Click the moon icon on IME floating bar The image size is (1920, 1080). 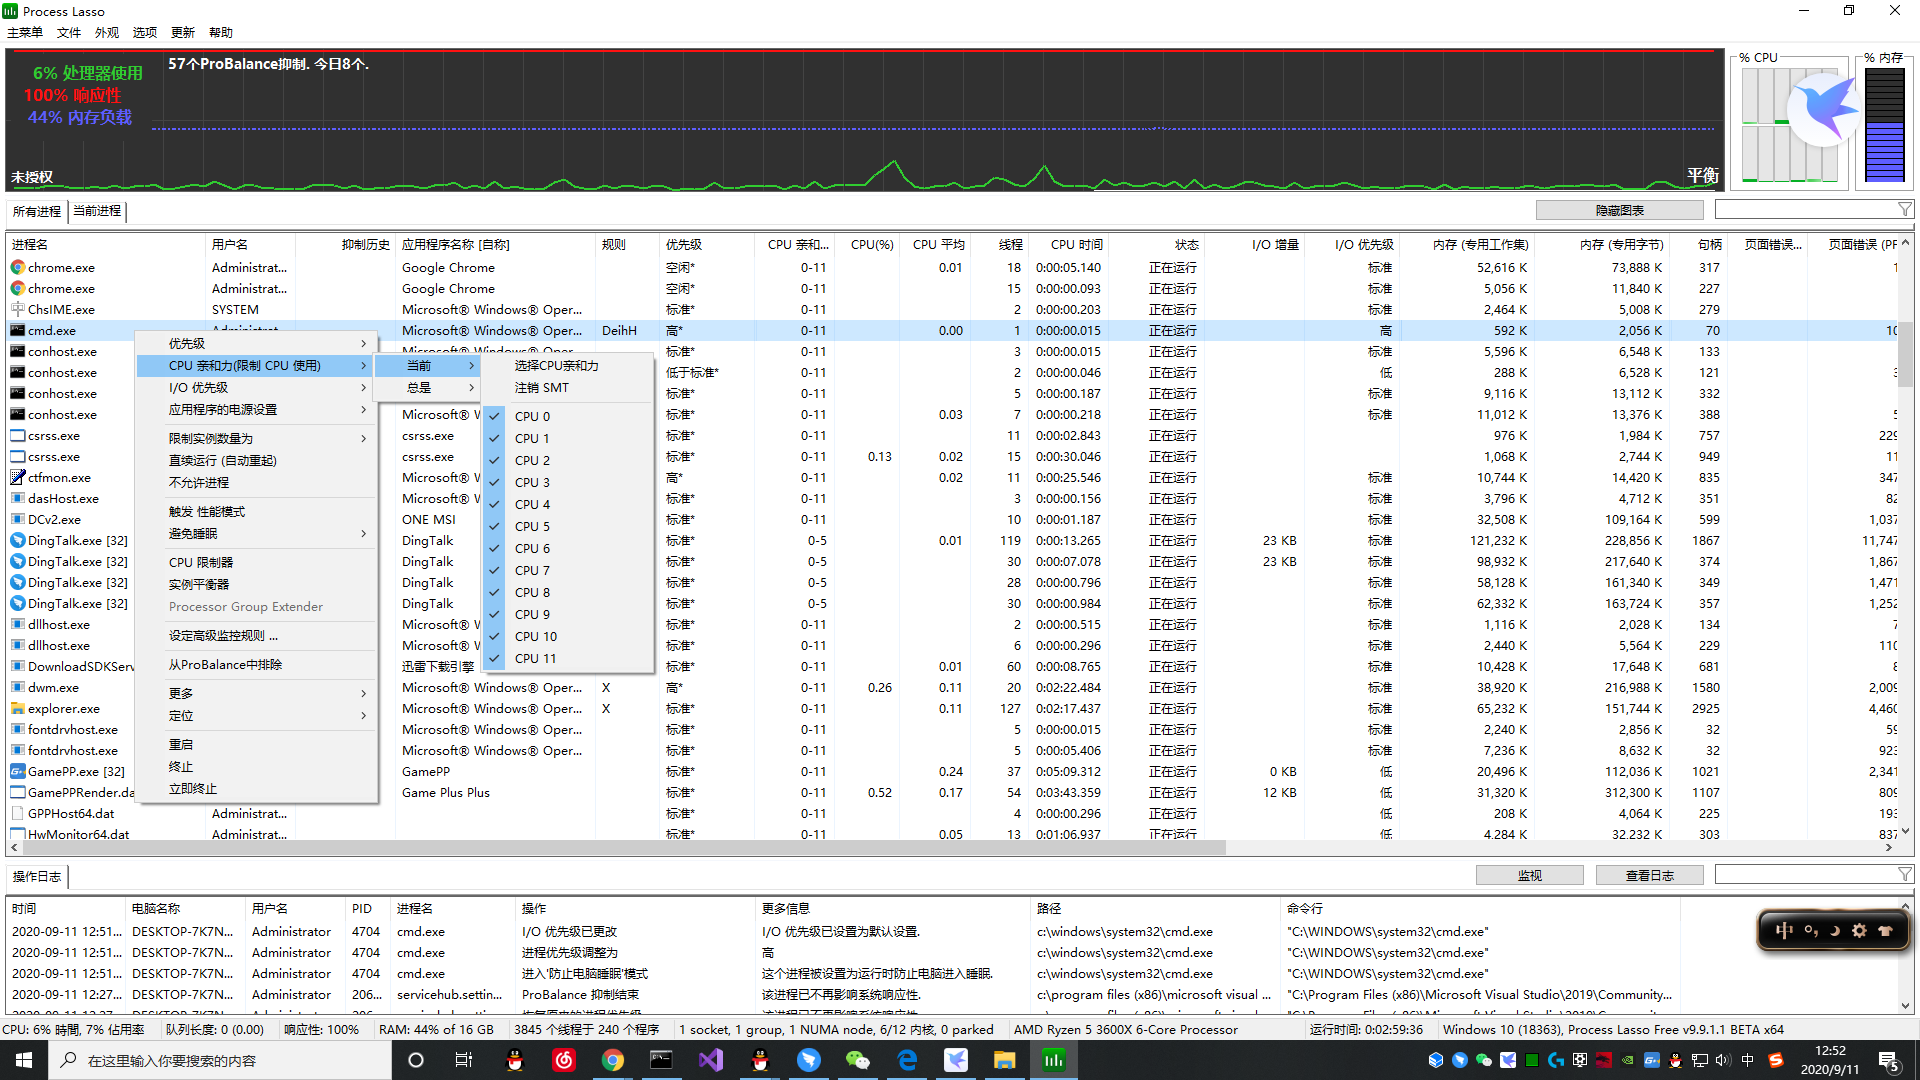point(1835,930)
